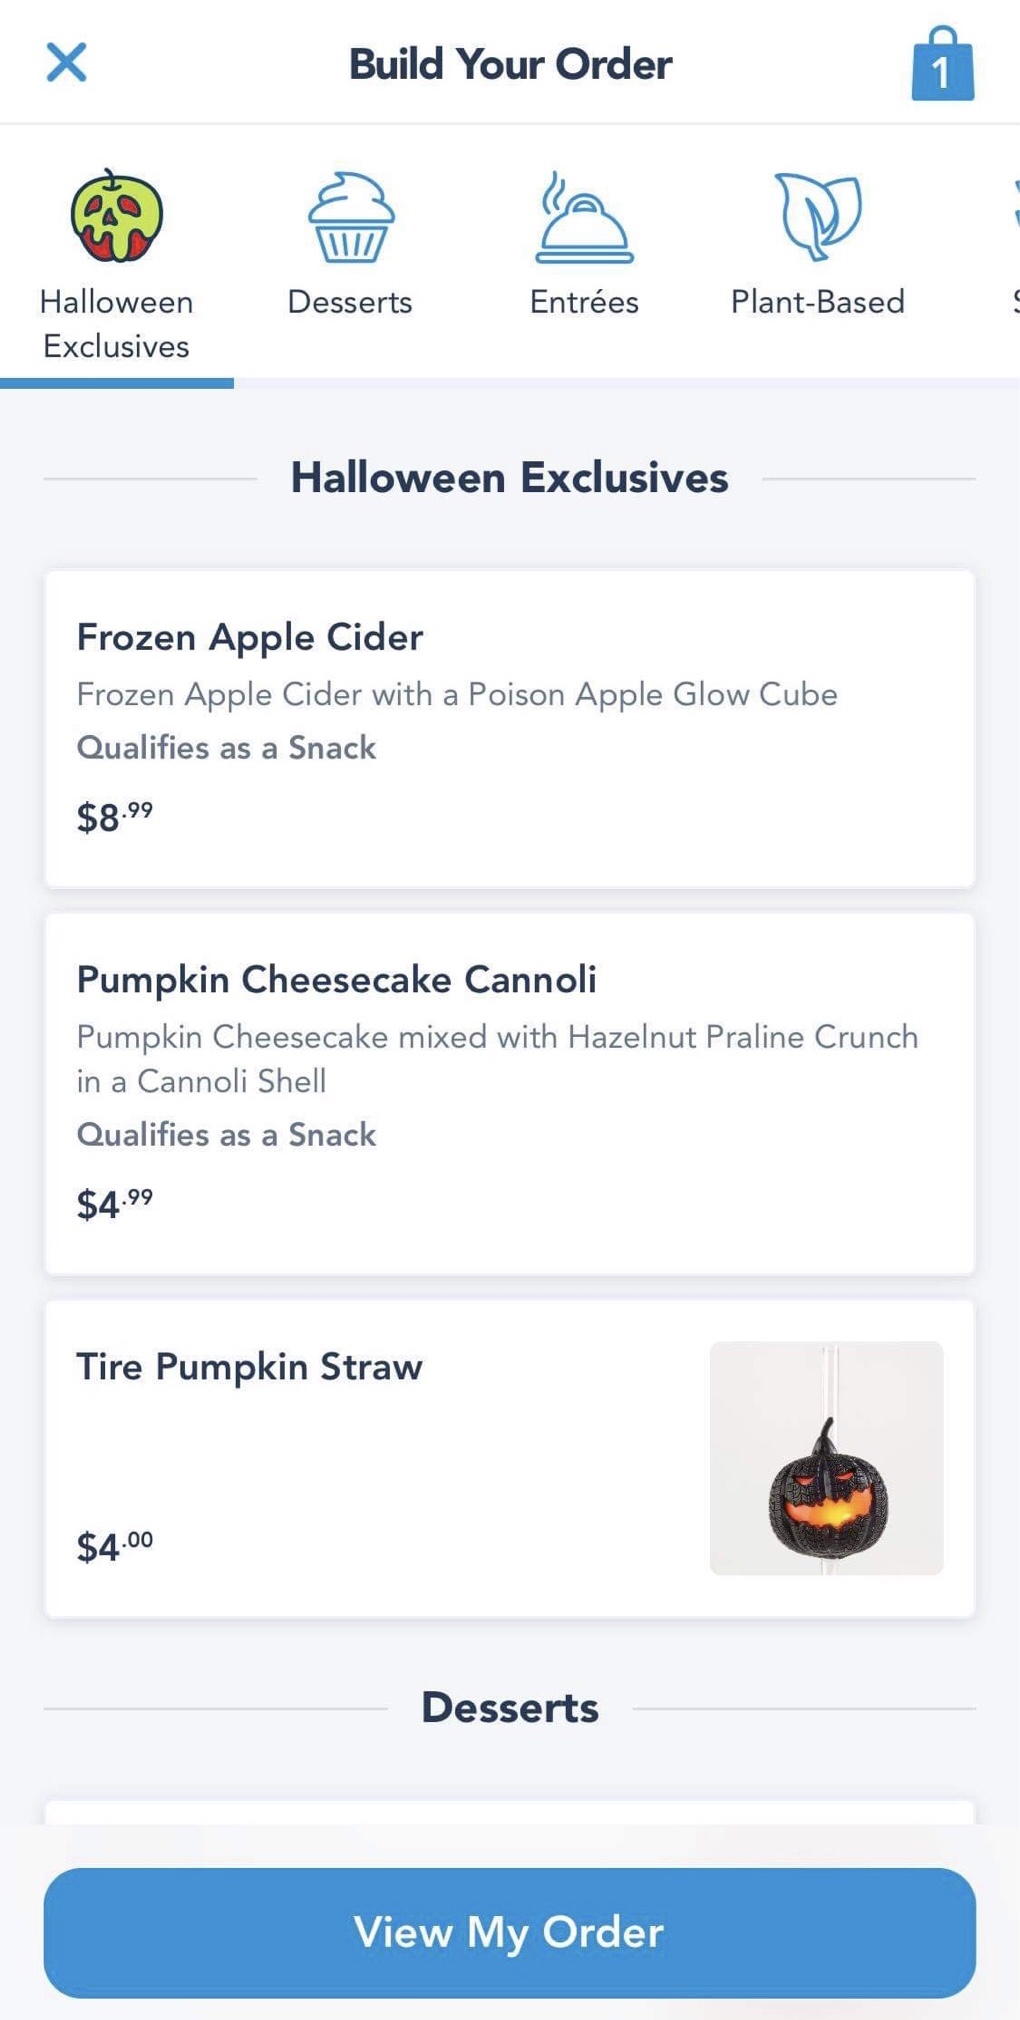Tap the $4.00 pumpkin straw price
Screen dimensions: 1020x2020
(x=115, y=1546)
